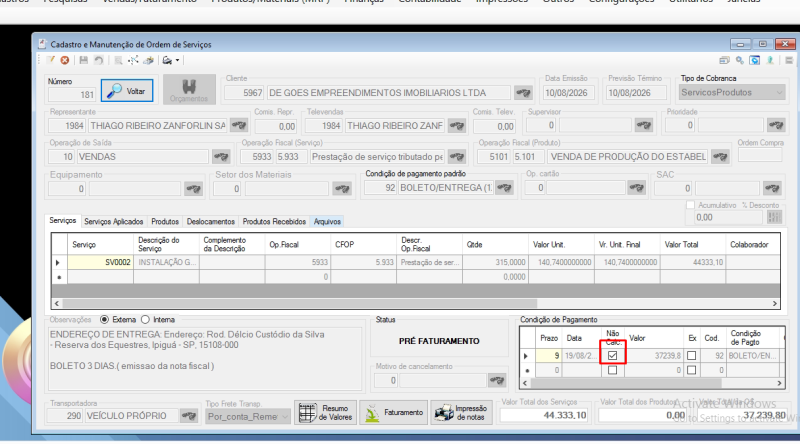Select the Interna observation radio button

coord(145,319)
